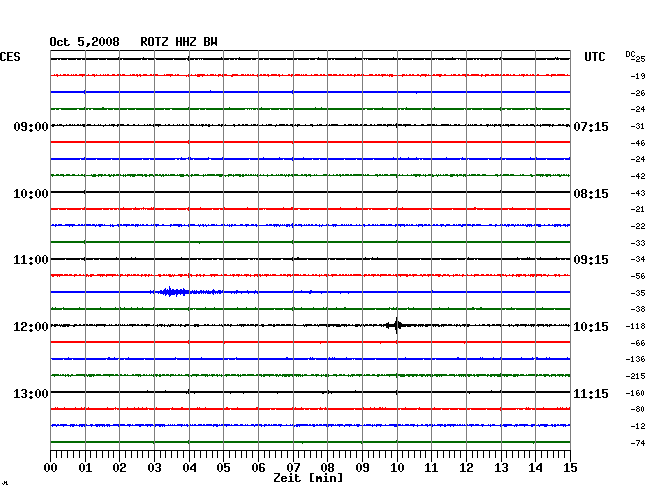The image size is (650, 494).
Task: Click the DC value -215
Action: click(x=635, y=376)
